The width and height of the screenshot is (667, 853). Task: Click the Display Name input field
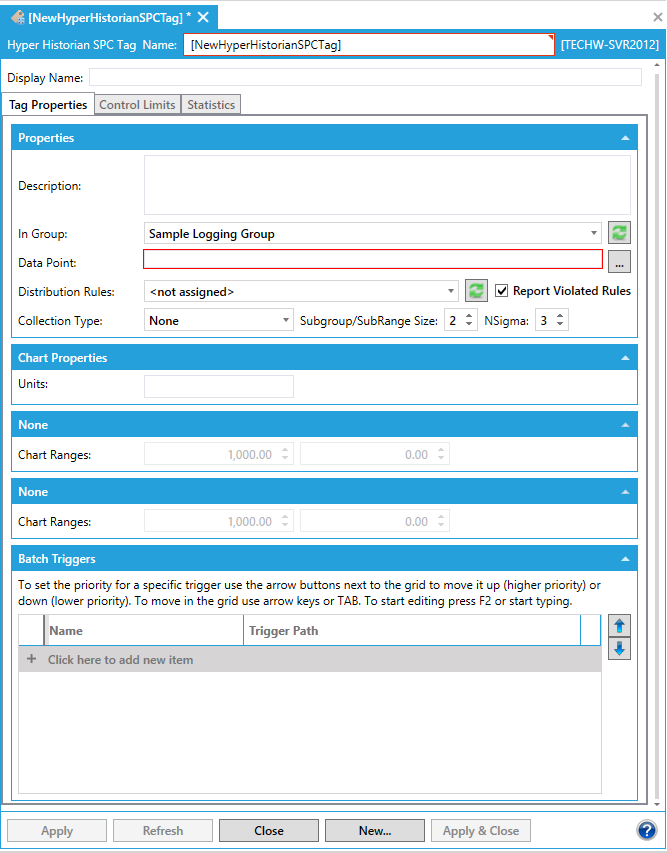365,78
